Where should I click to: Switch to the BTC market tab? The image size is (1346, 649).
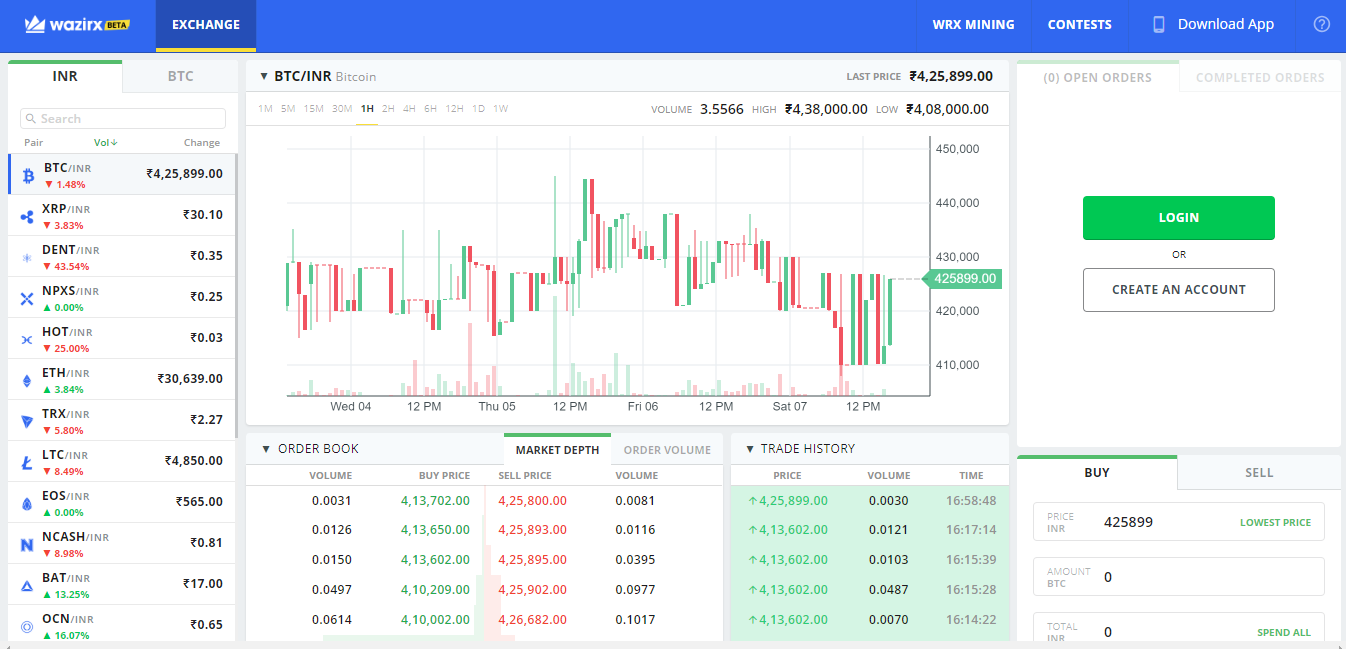pyautogui.click(x=180, y=76)
